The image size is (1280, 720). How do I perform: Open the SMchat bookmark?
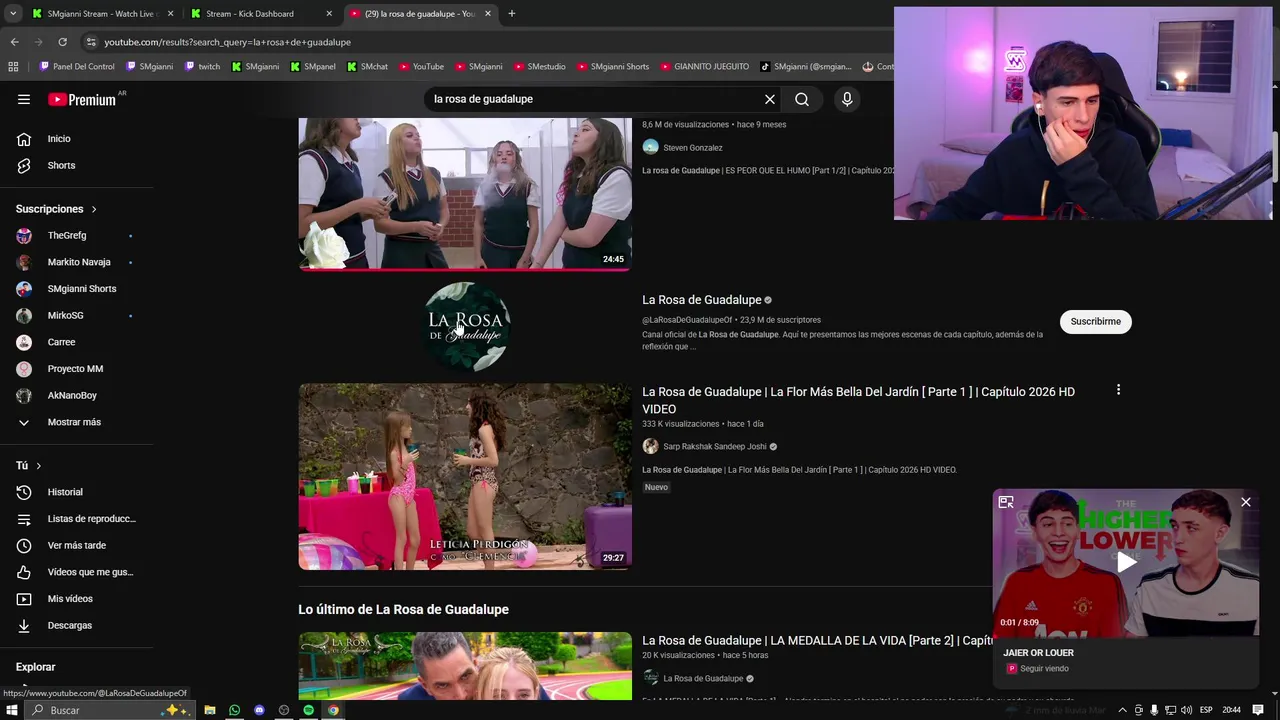pos(367,67)
